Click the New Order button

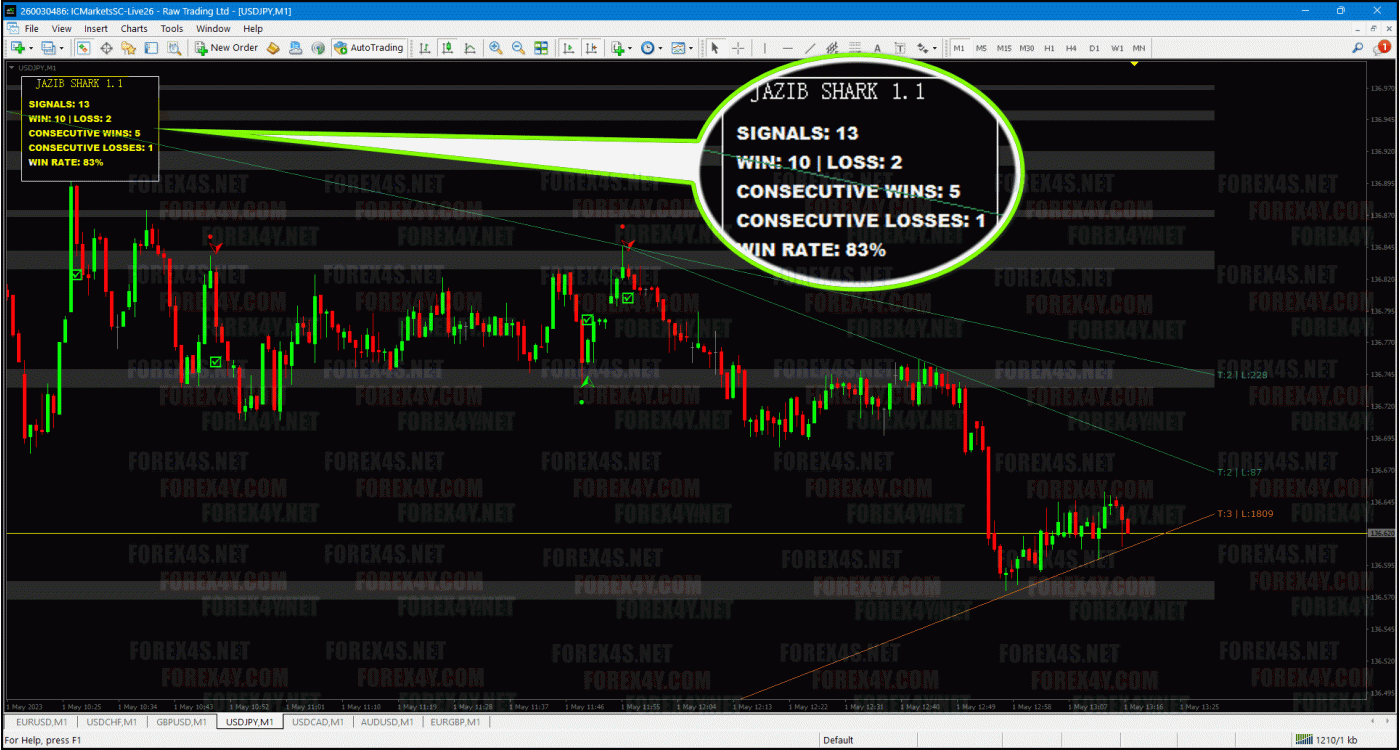coord(227,48)
